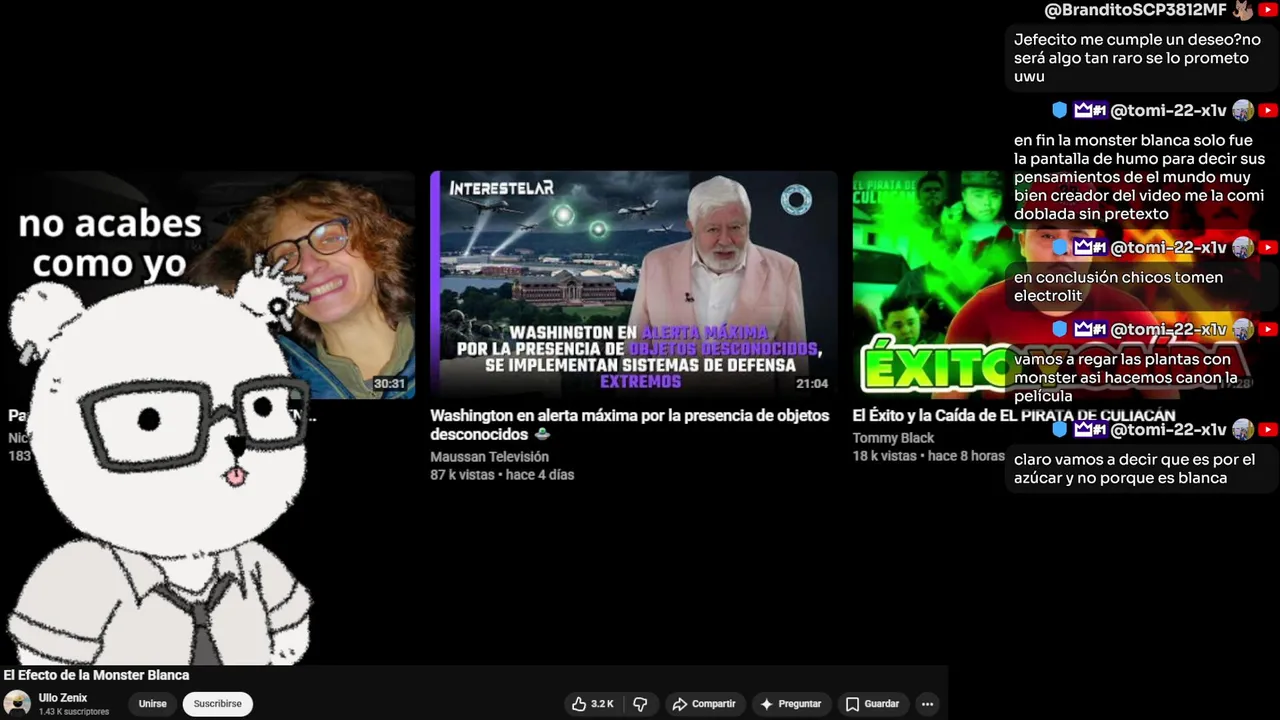Open the three-dot more actions menu
Viewport: 1280px width, 720px height.
click(927, 704)
